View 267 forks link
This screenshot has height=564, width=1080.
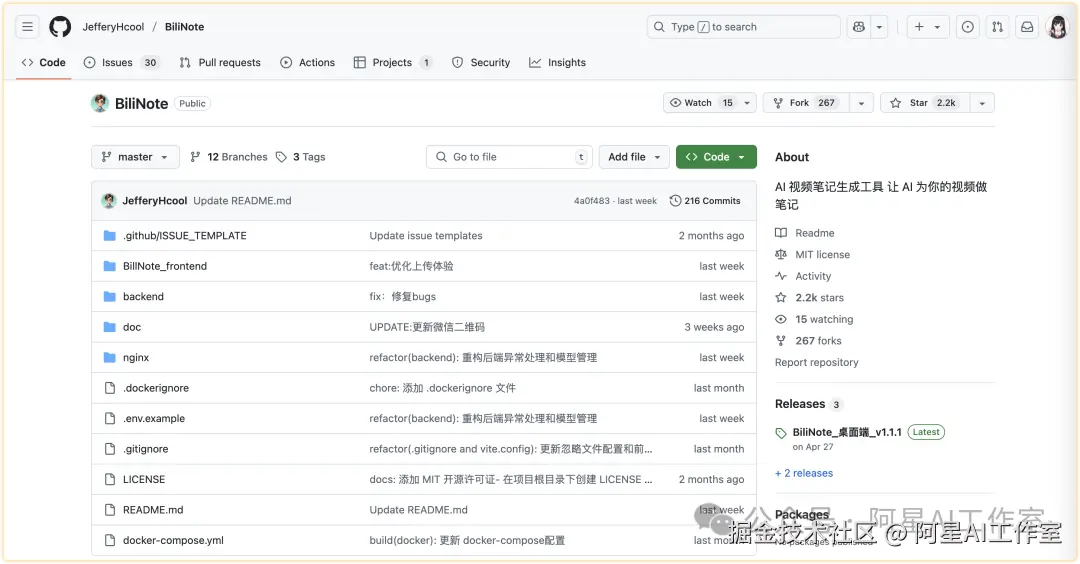coord(808,341)
